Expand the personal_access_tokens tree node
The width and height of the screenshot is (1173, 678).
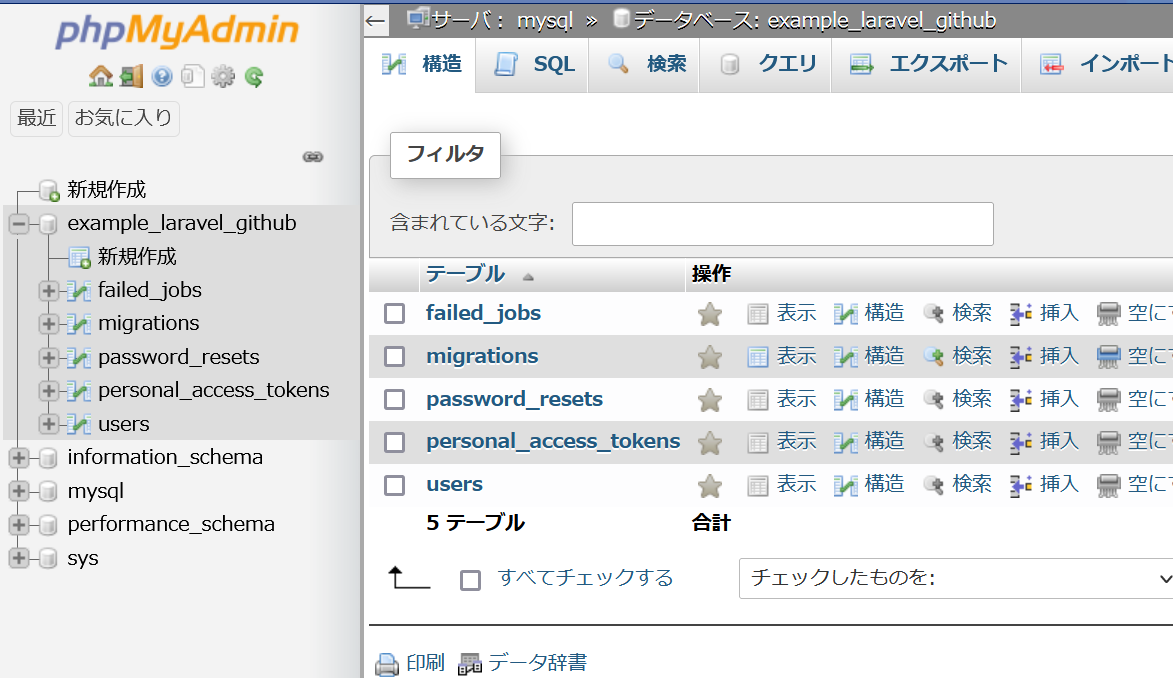point(49,391)
